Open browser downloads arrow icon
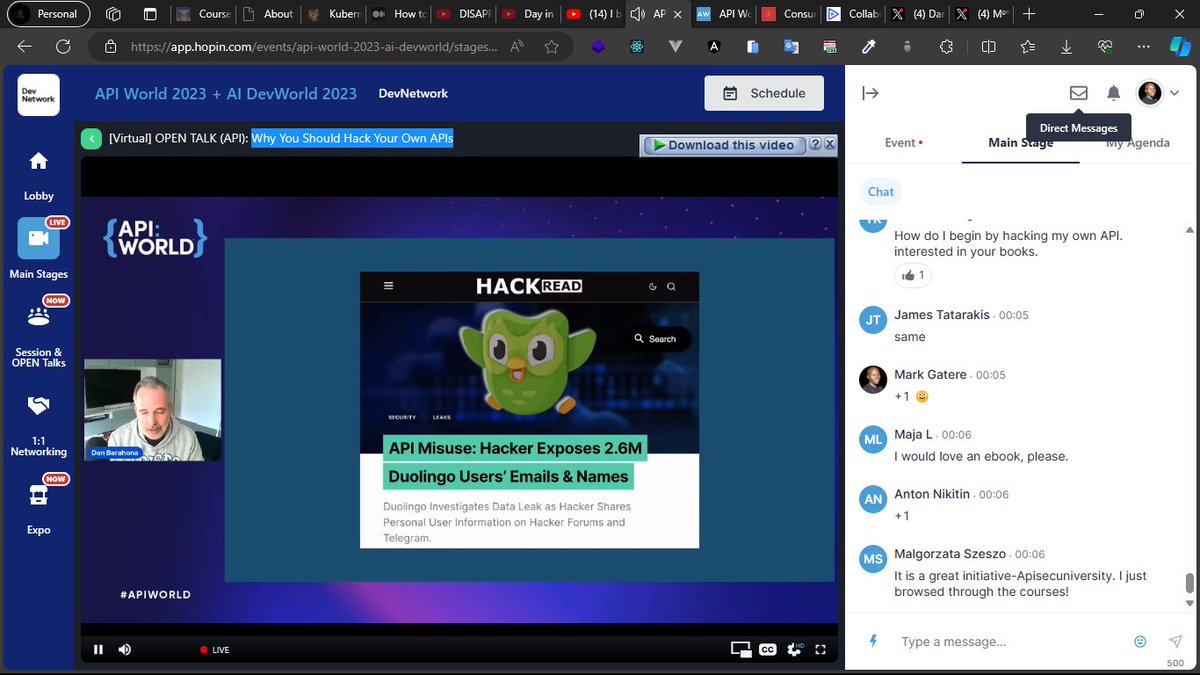Image resolution: width=1200 pixels, height=675 pixels. [1066, 46]
